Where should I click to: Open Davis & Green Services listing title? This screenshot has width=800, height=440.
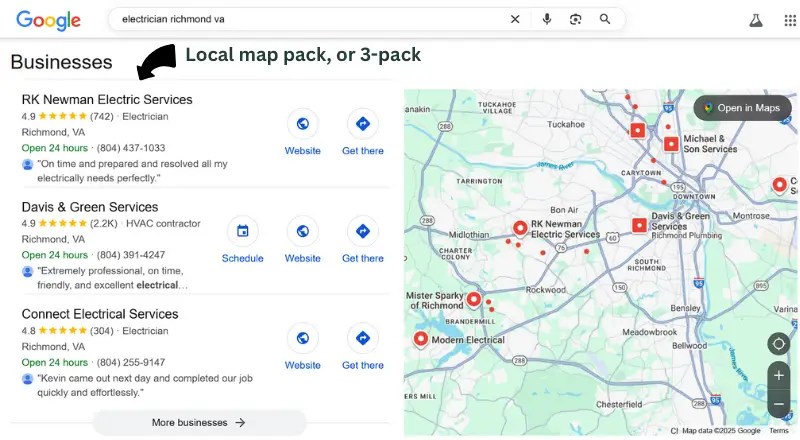coord(90,207)
